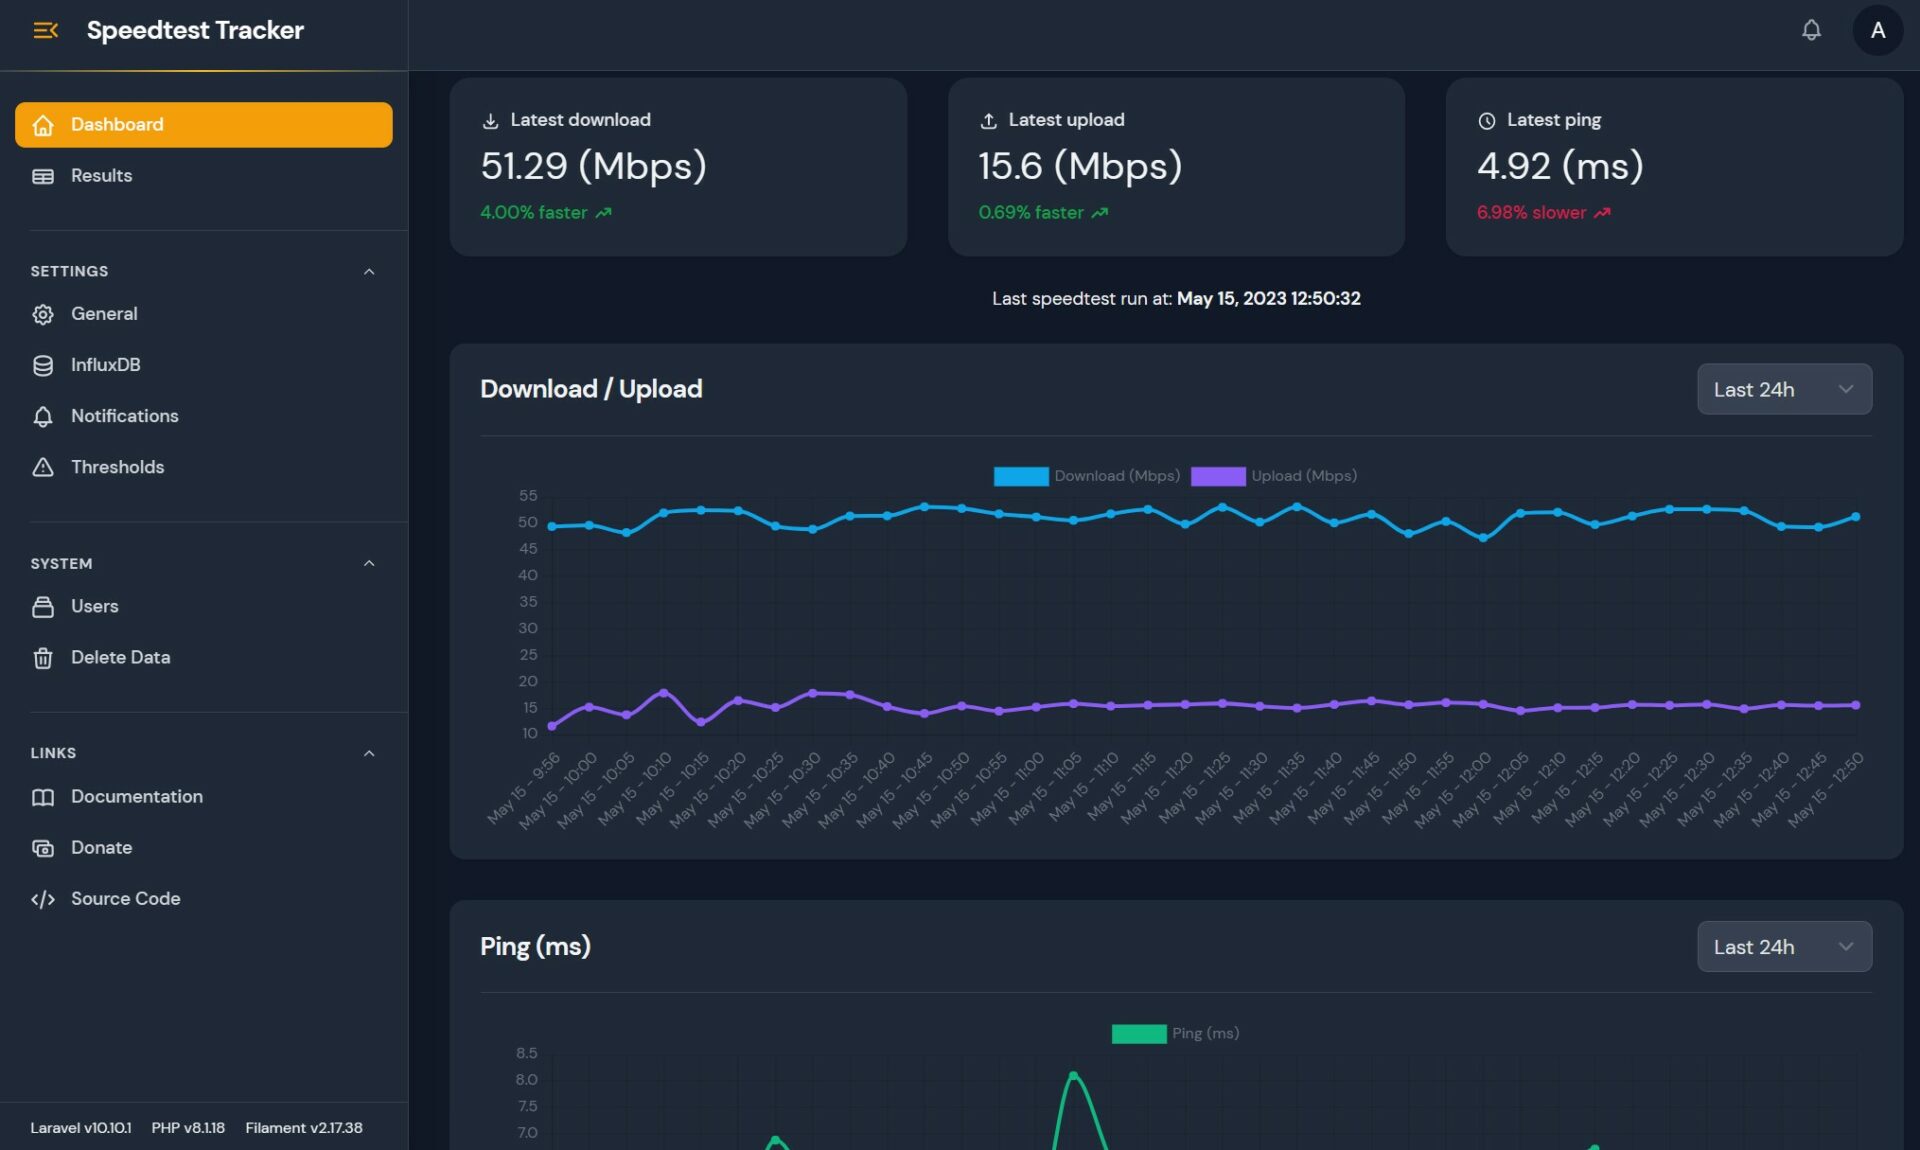Open the Last 24h dropdown for Download / Upload
This screenshot has width=1920, height=1150.
pos(1784,389)
